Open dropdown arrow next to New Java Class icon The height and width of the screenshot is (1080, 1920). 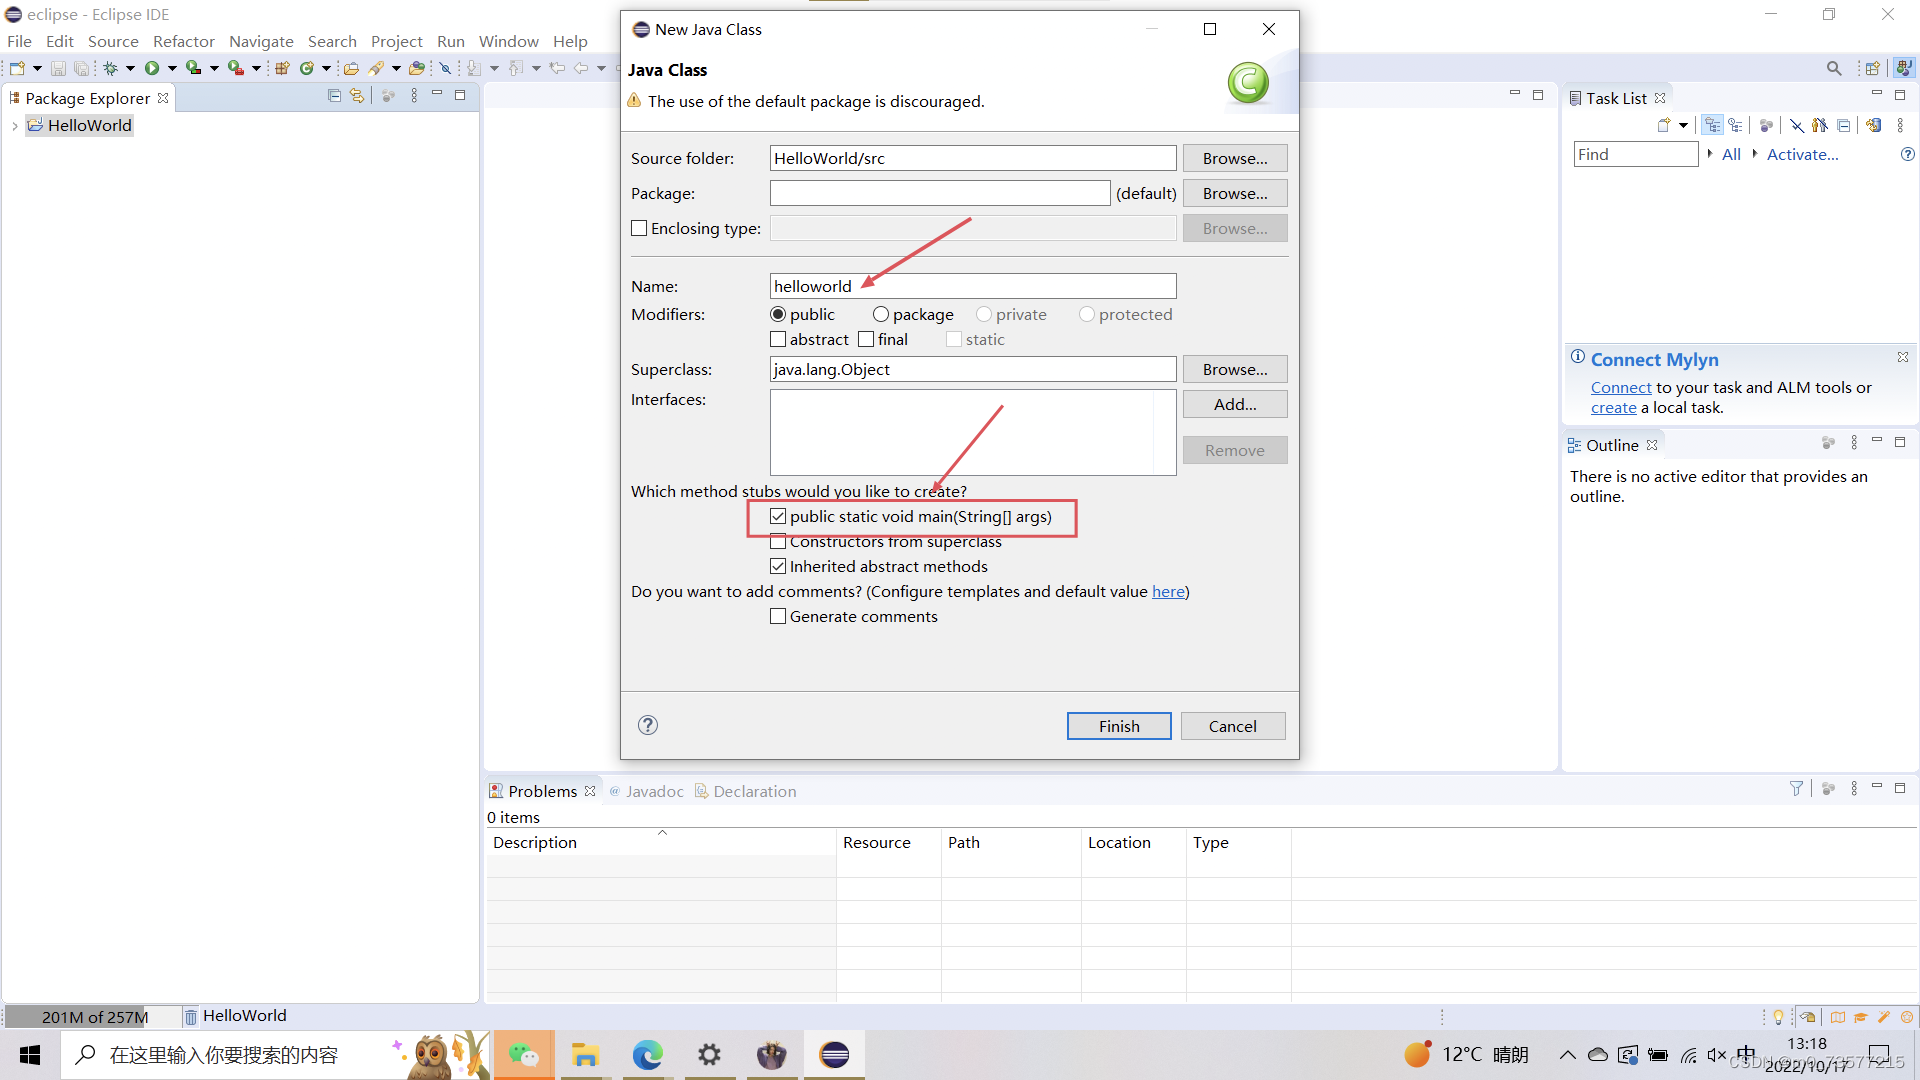pos(326,68)
